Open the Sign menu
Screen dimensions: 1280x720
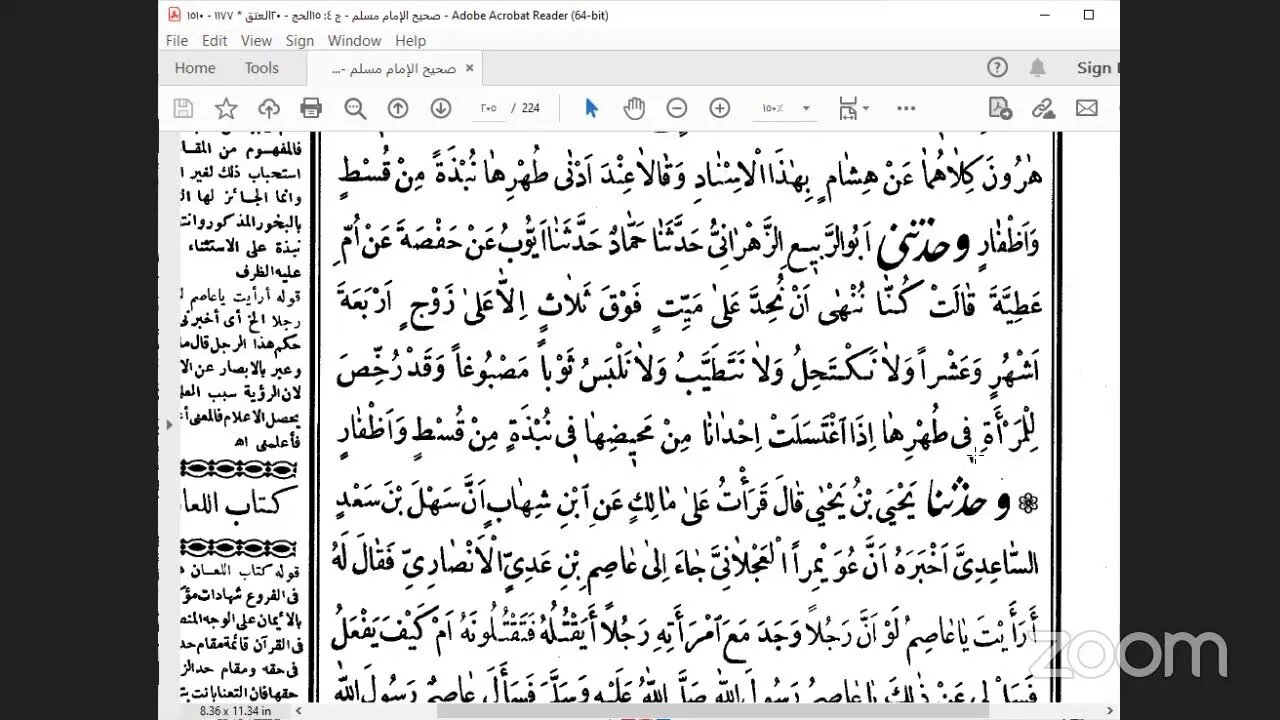coord(300,41)
